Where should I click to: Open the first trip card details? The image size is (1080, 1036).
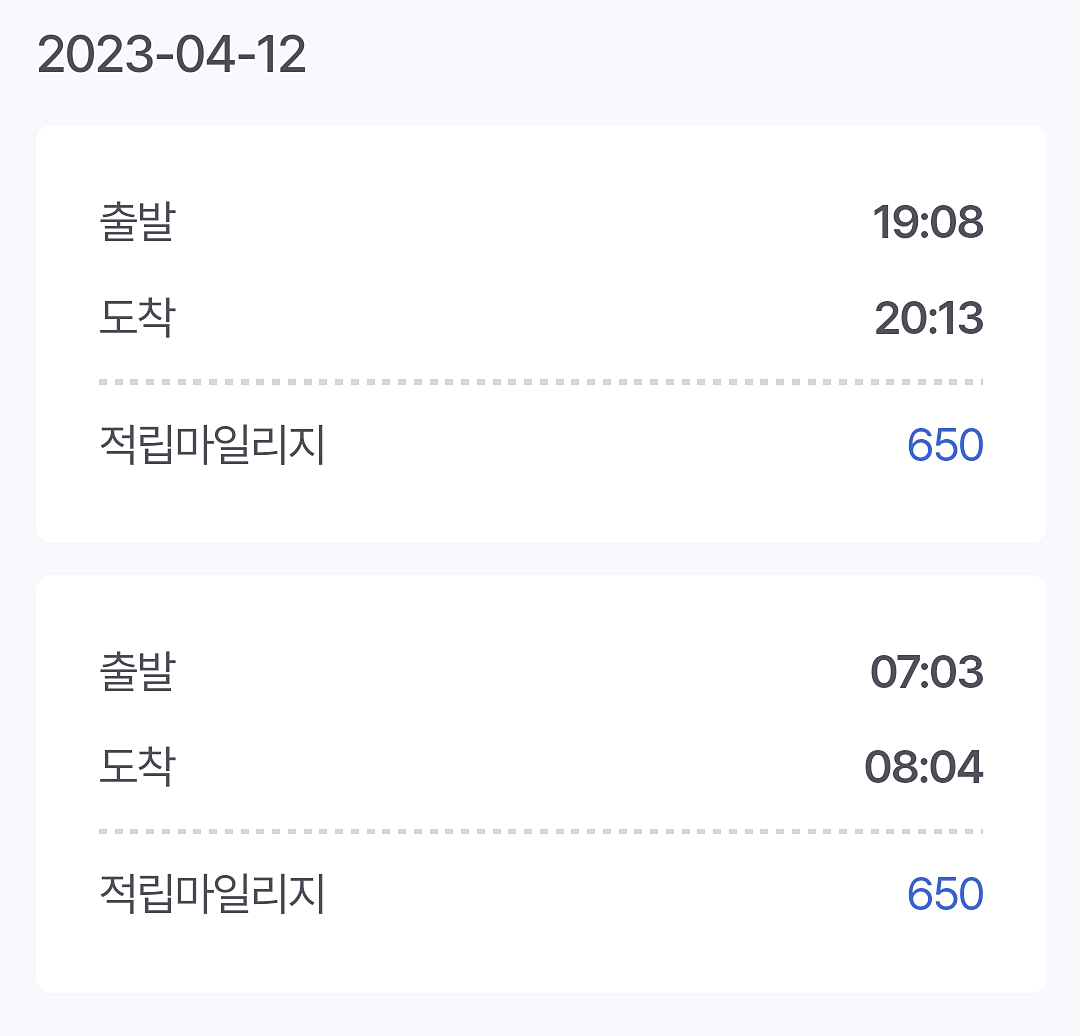tap(540, 330)
